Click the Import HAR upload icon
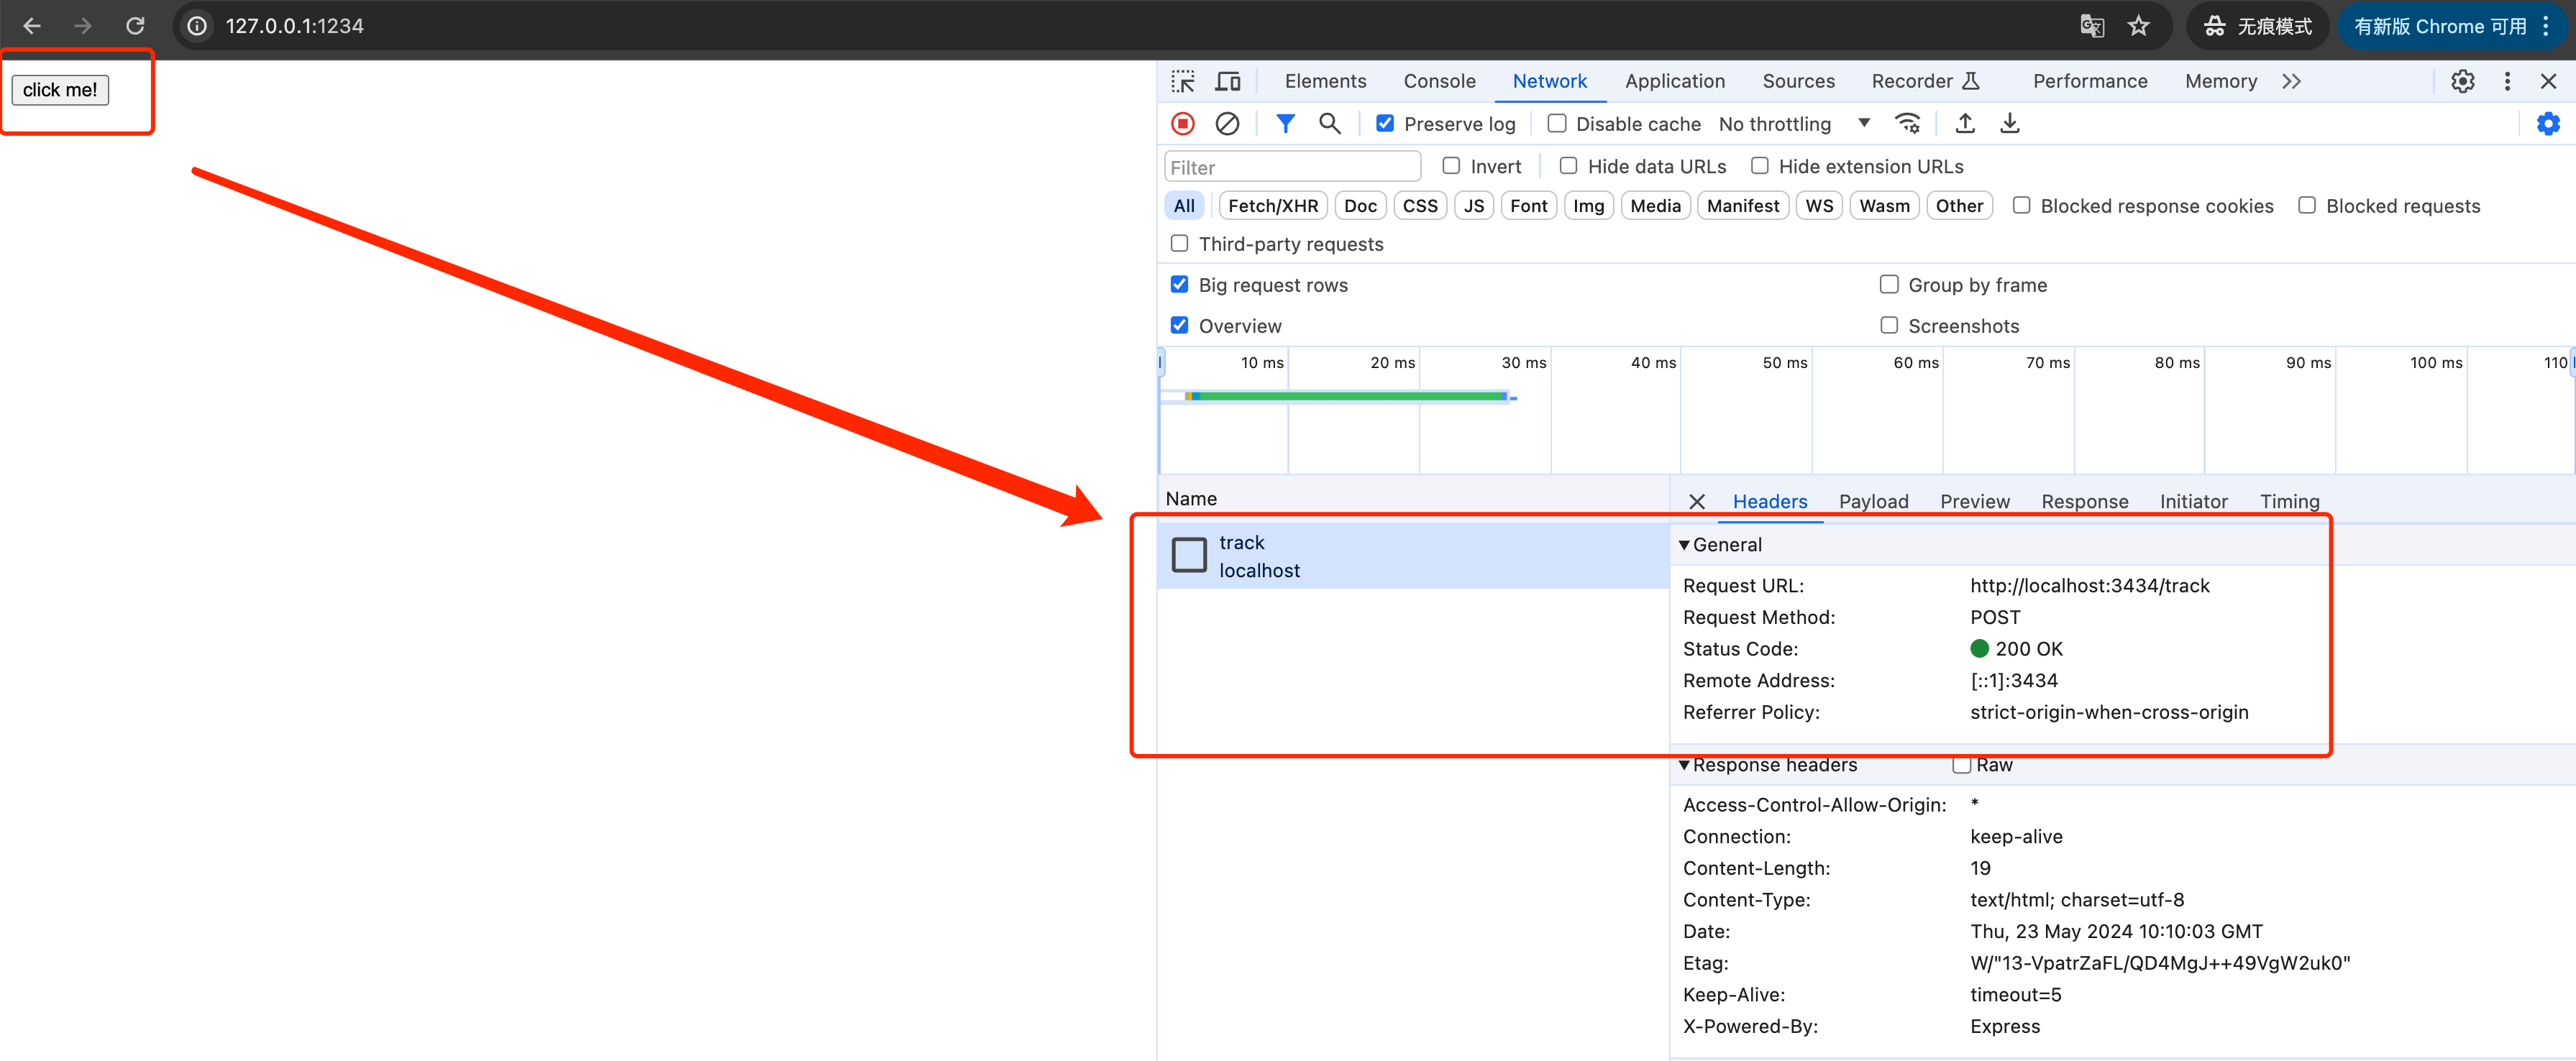This screenshot has width=2576, height=1061. click(x=1964, y=123)
